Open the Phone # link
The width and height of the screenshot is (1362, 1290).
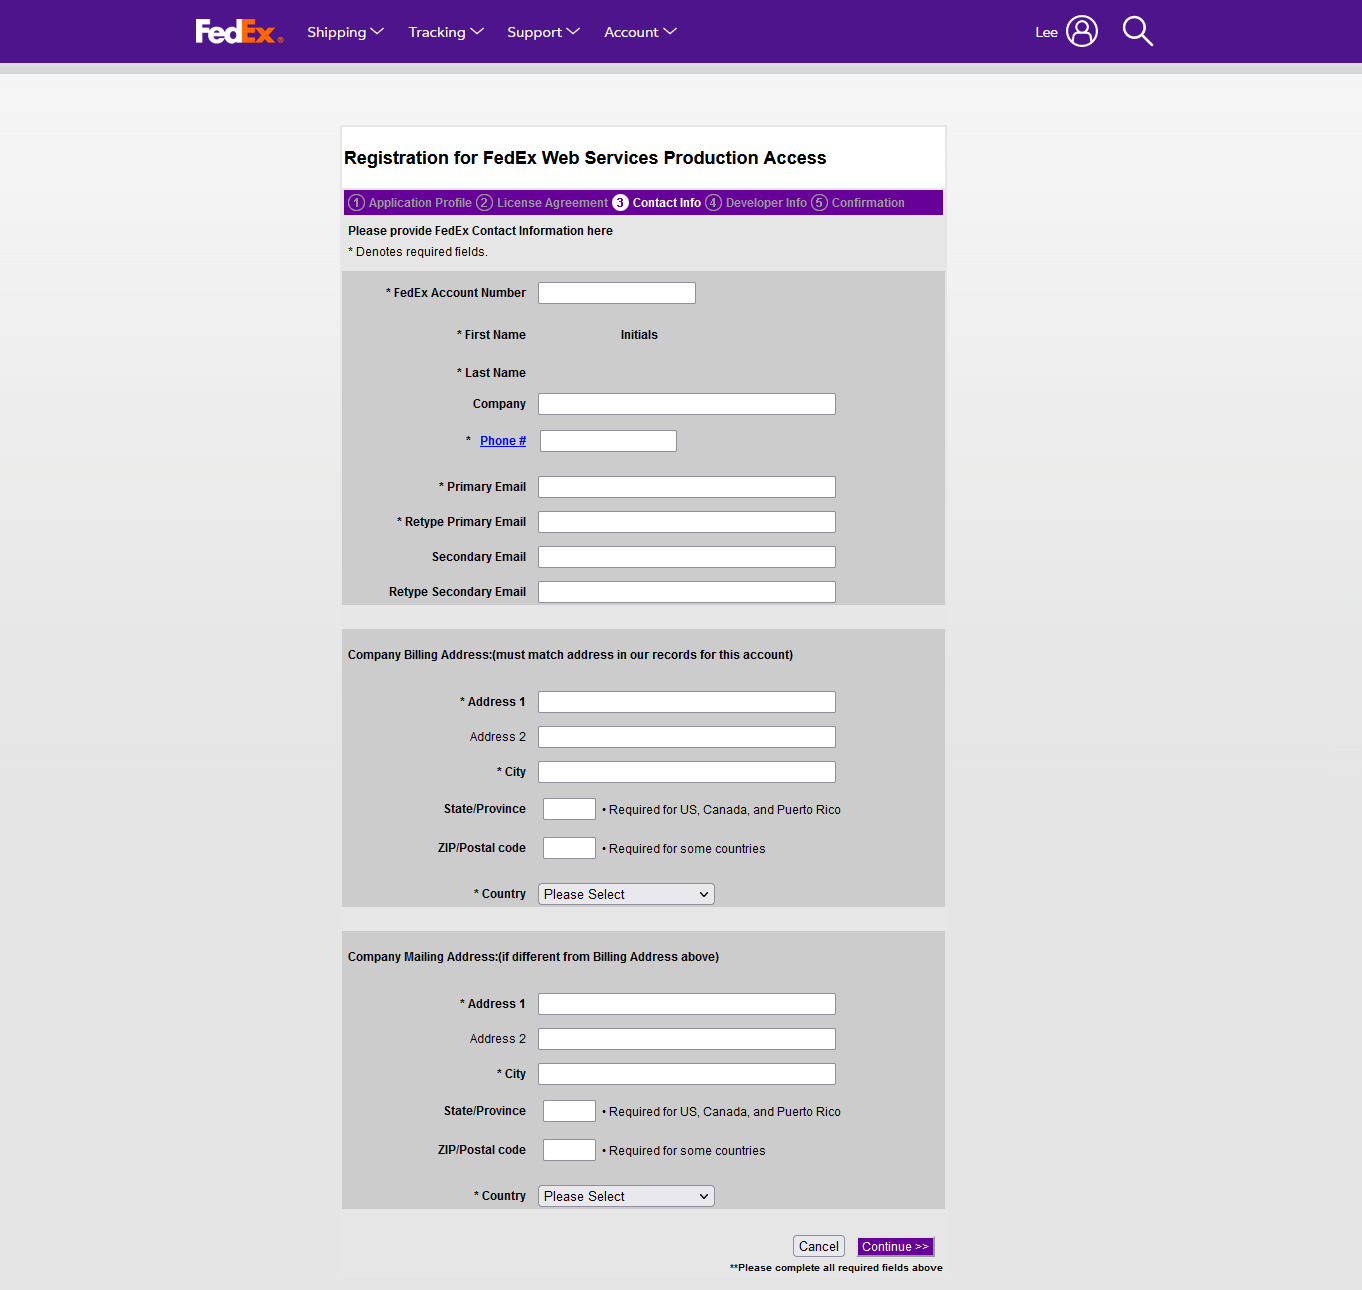tap(502, 440)
